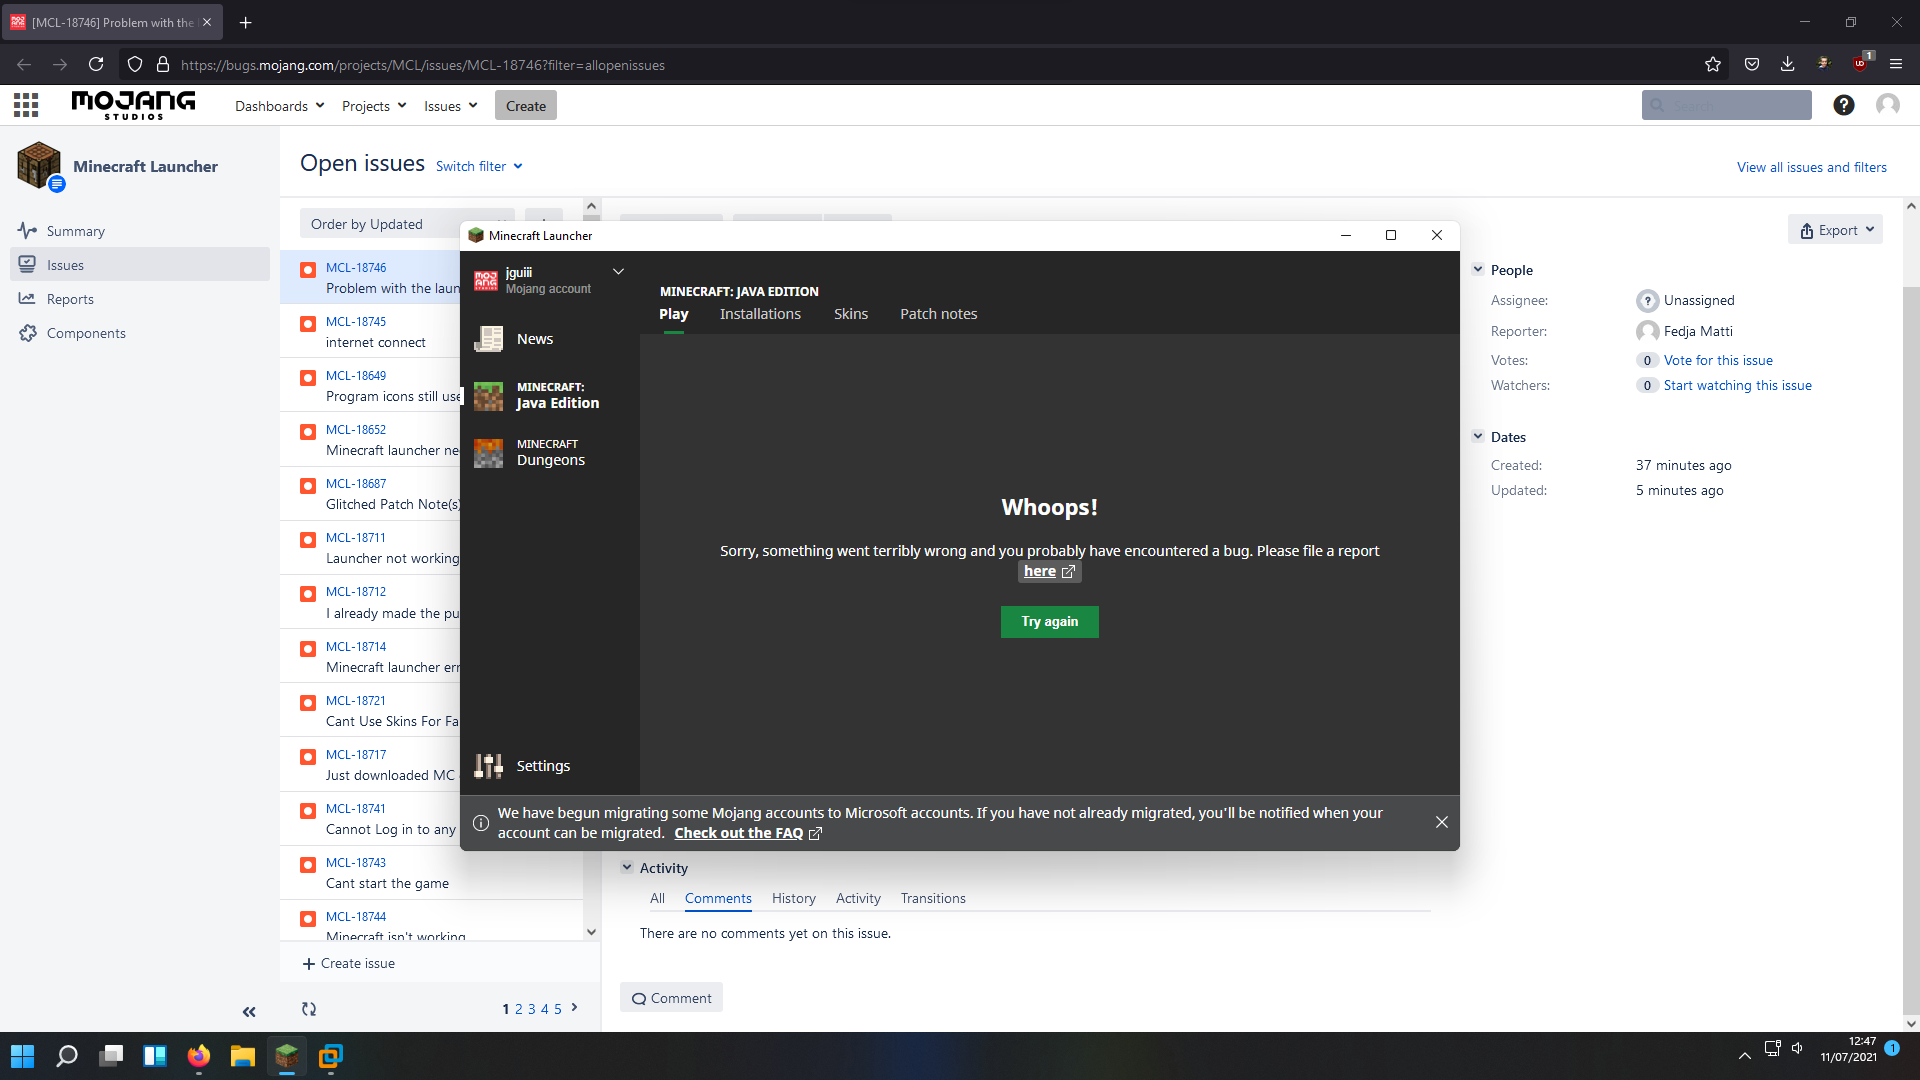Collapse the Jira sidebar with double-chevron
The width and height of the screenshot is (1920, 1080).
point(249,1012)
